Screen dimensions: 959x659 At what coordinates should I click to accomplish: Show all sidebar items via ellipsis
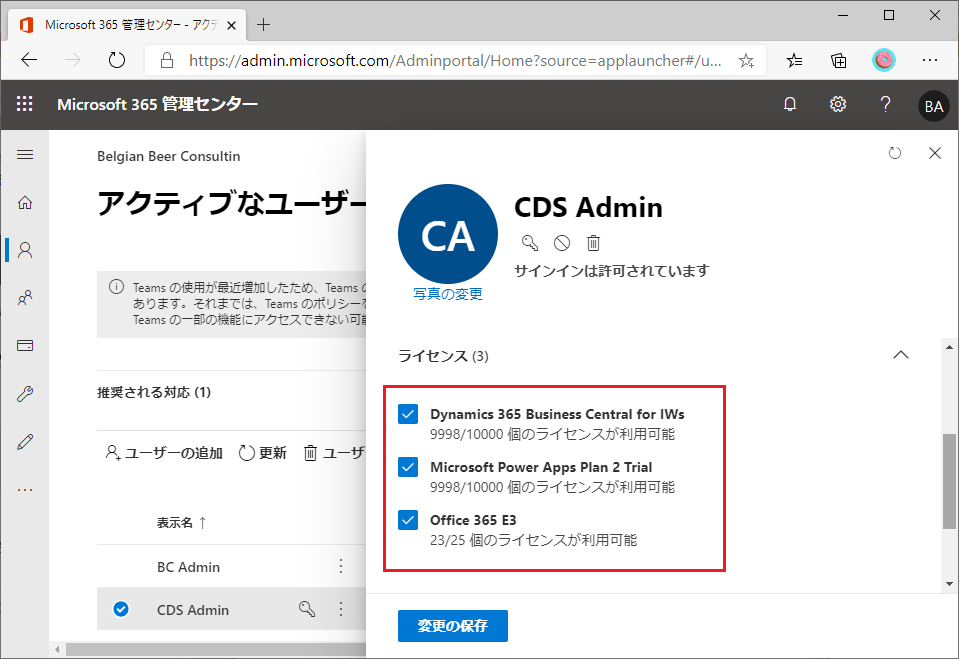click(x=25, y=490)
